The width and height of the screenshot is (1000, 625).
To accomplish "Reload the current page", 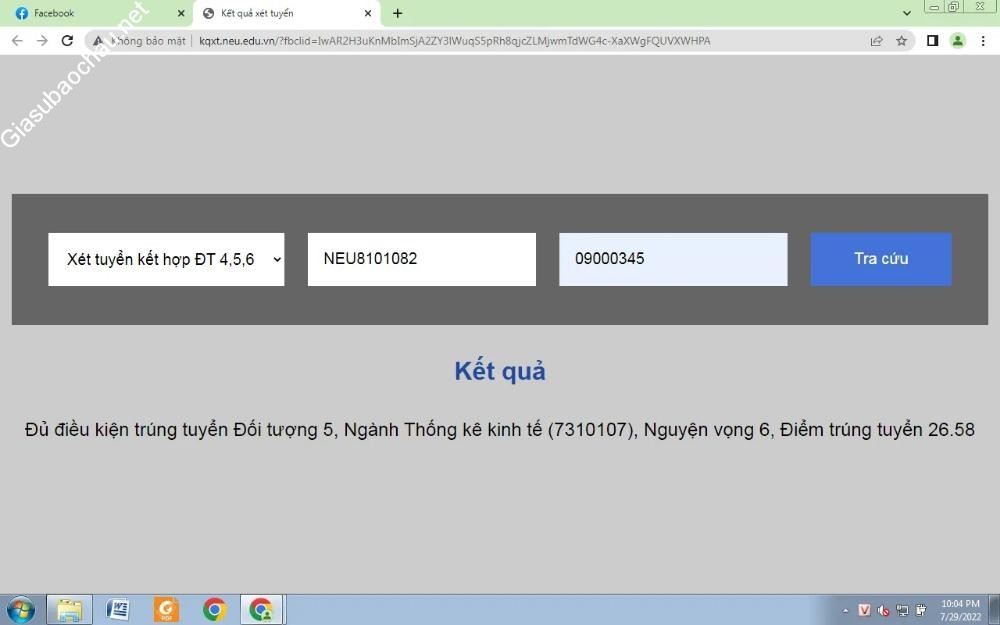I will pyautogui.click(x=67, y=41).
